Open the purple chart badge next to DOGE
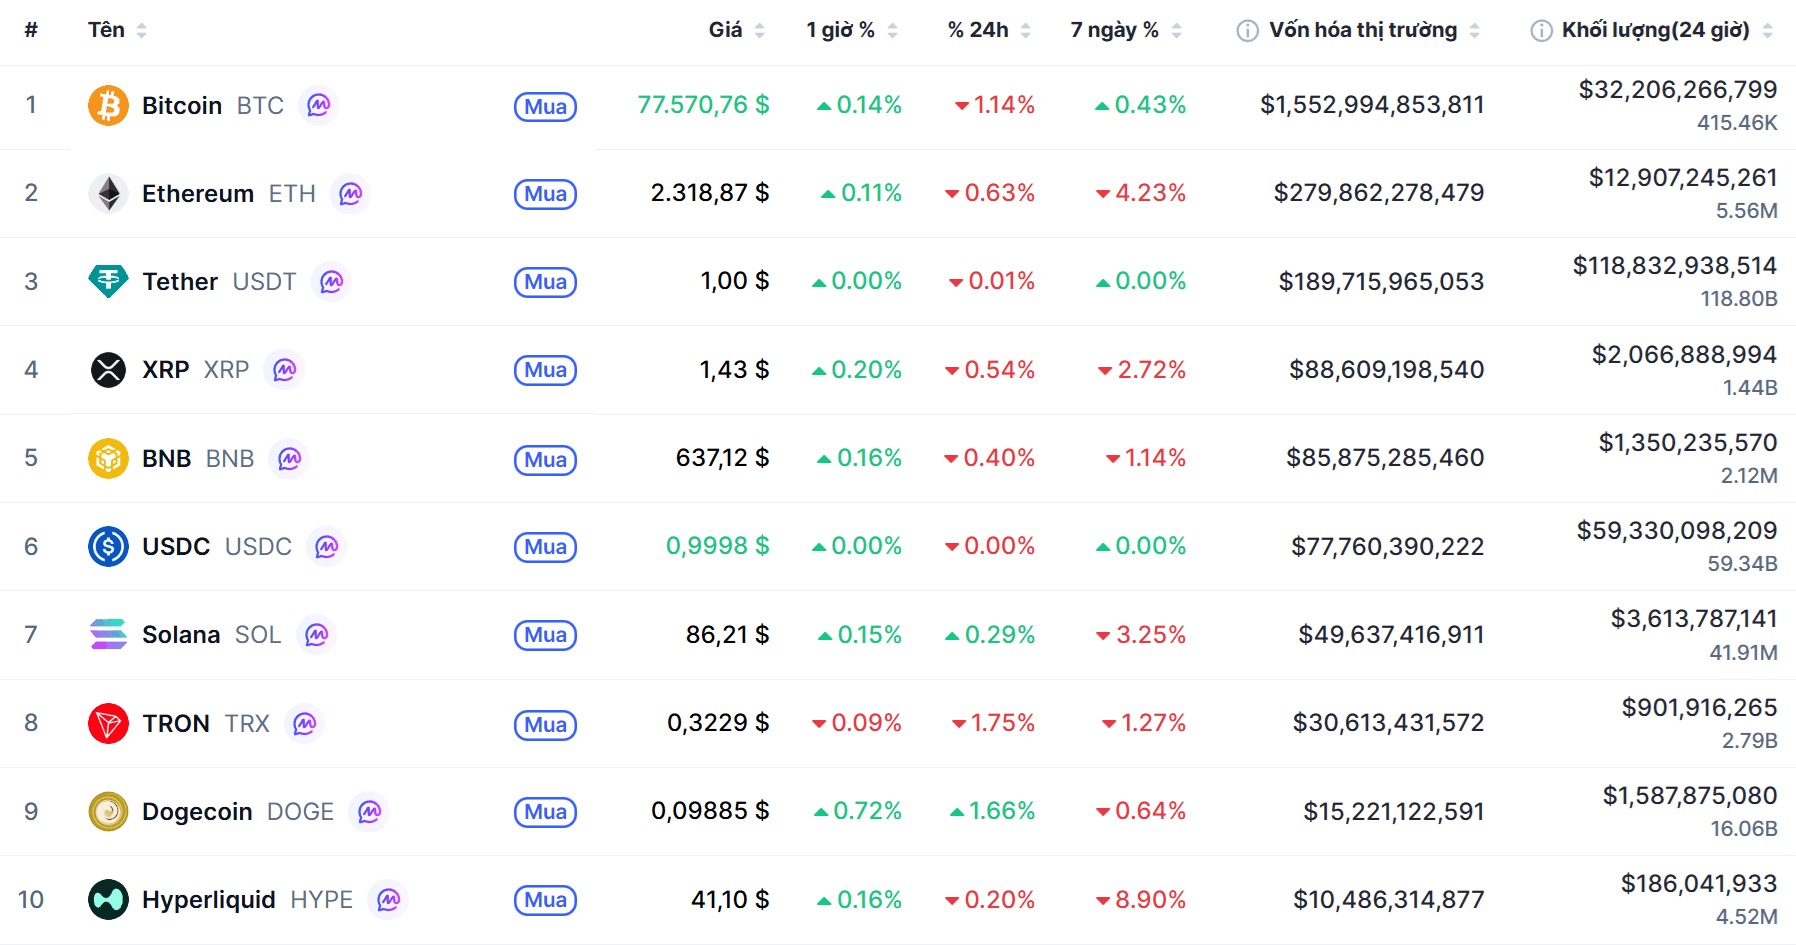The width and height of the screenshot is (1796, 945). pos(370,811)
